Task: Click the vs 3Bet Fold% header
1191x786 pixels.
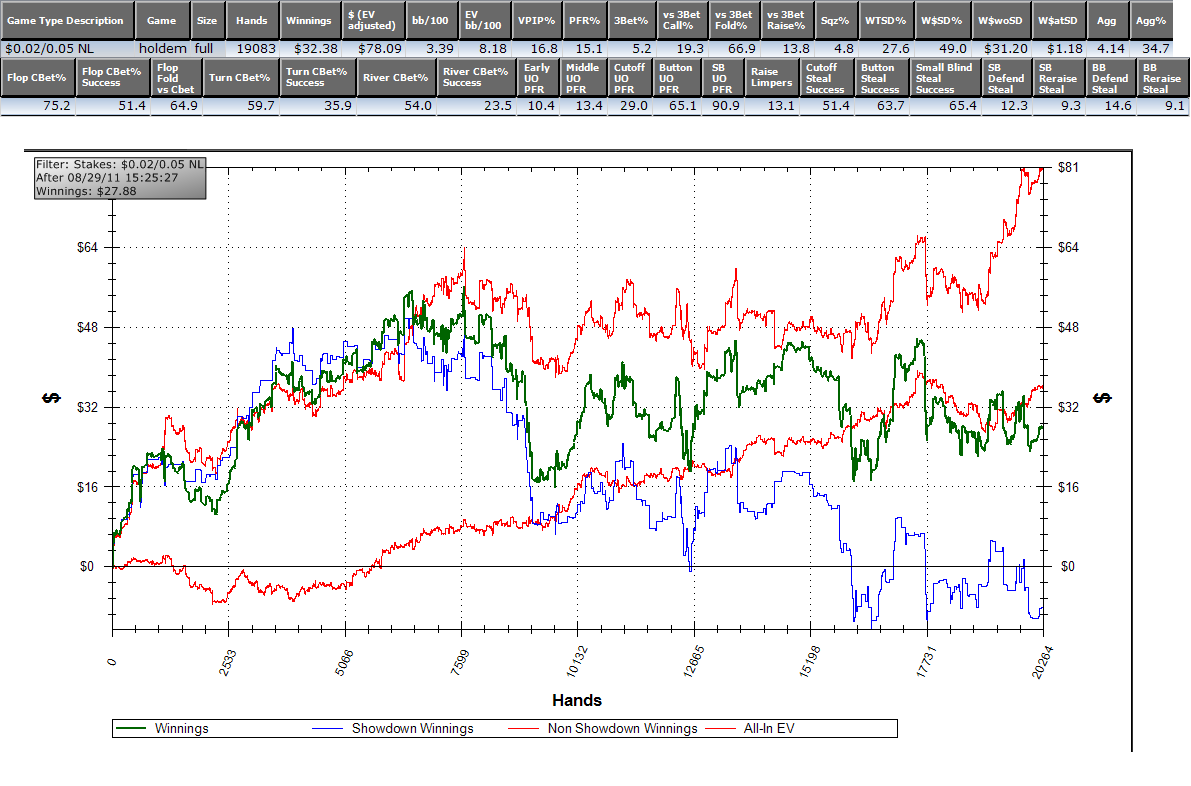Action: point(733,21)
